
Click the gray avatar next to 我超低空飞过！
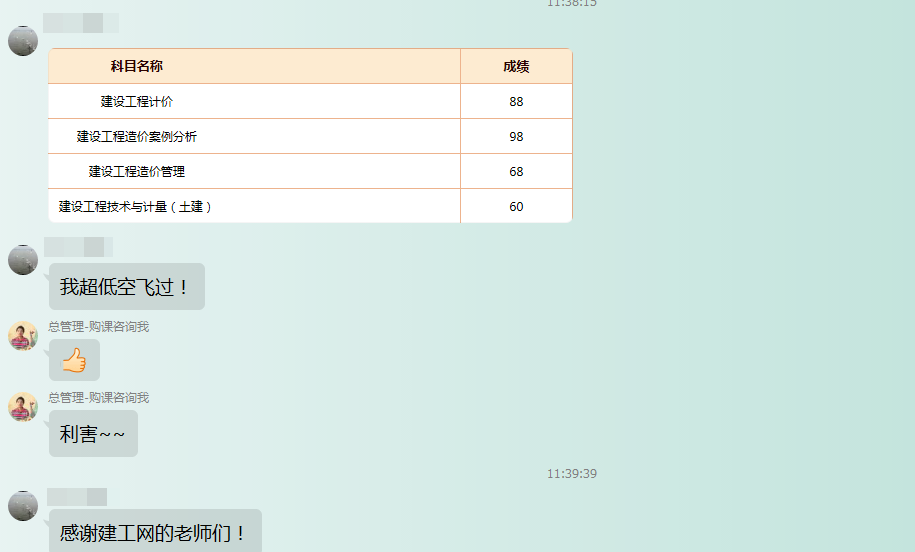tap(23, 260)
